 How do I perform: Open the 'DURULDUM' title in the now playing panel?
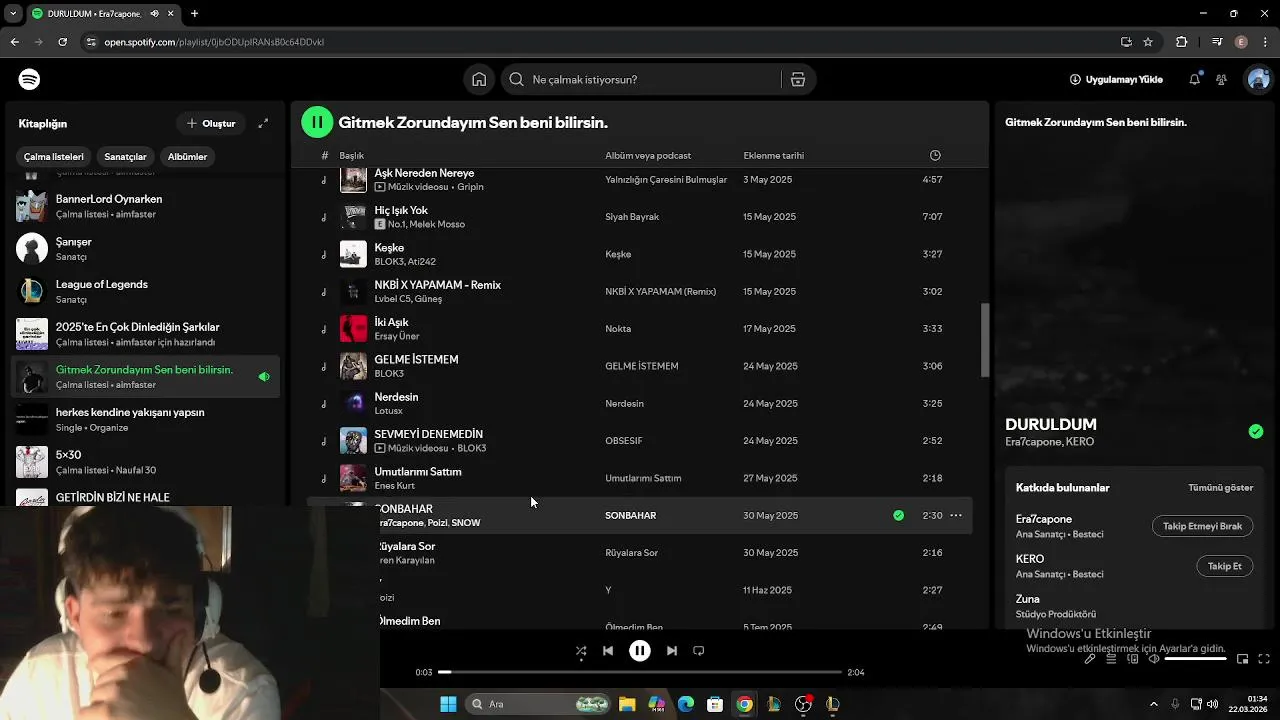(x=1051, y=424)
